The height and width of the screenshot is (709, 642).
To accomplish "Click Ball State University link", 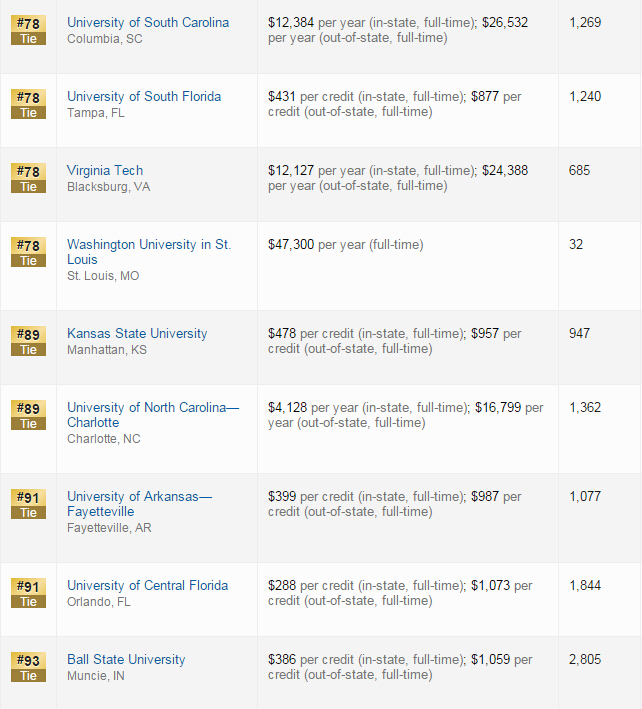I will pos(126,659).
